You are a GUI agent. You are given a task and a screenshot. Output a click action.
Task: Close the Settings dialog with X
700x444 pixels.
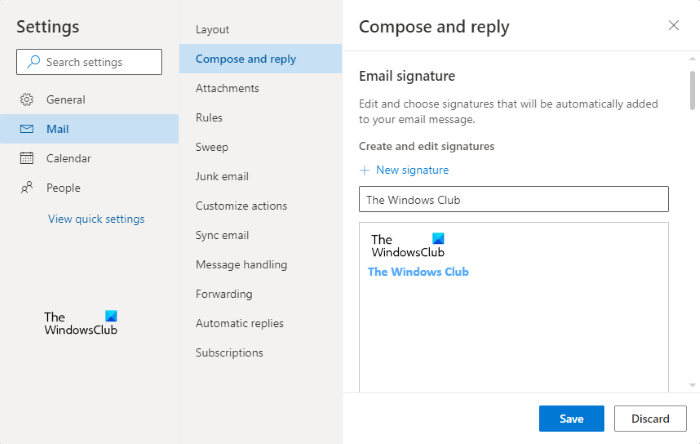click(673, 25)
